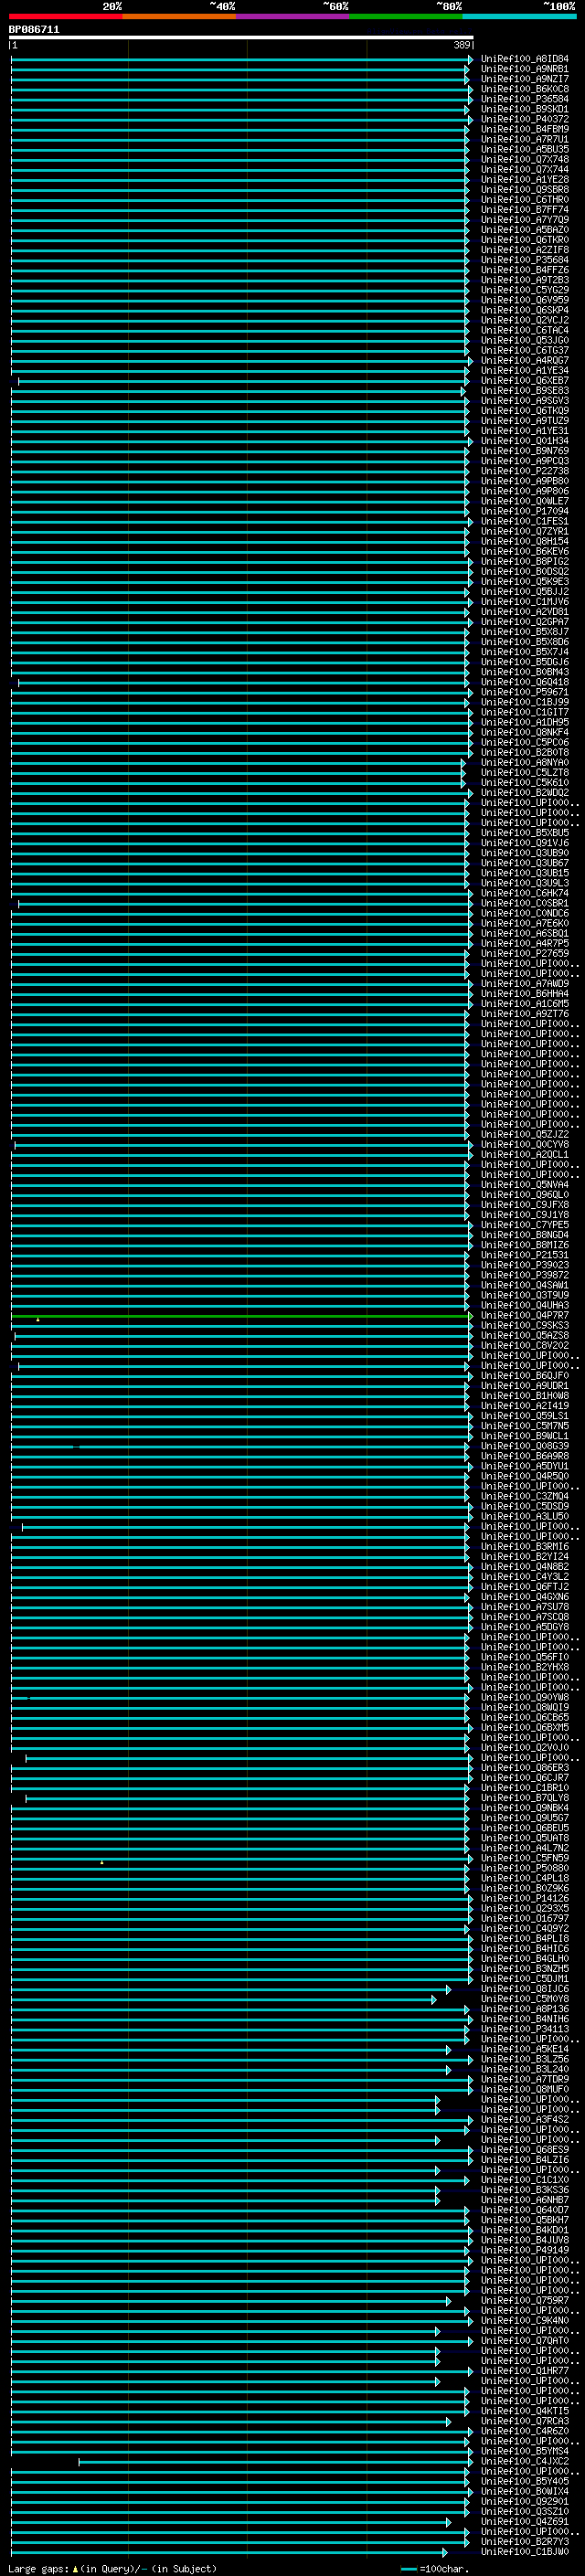
Task: Select hit UniRef100_P21531
Action: [524, 1255]
